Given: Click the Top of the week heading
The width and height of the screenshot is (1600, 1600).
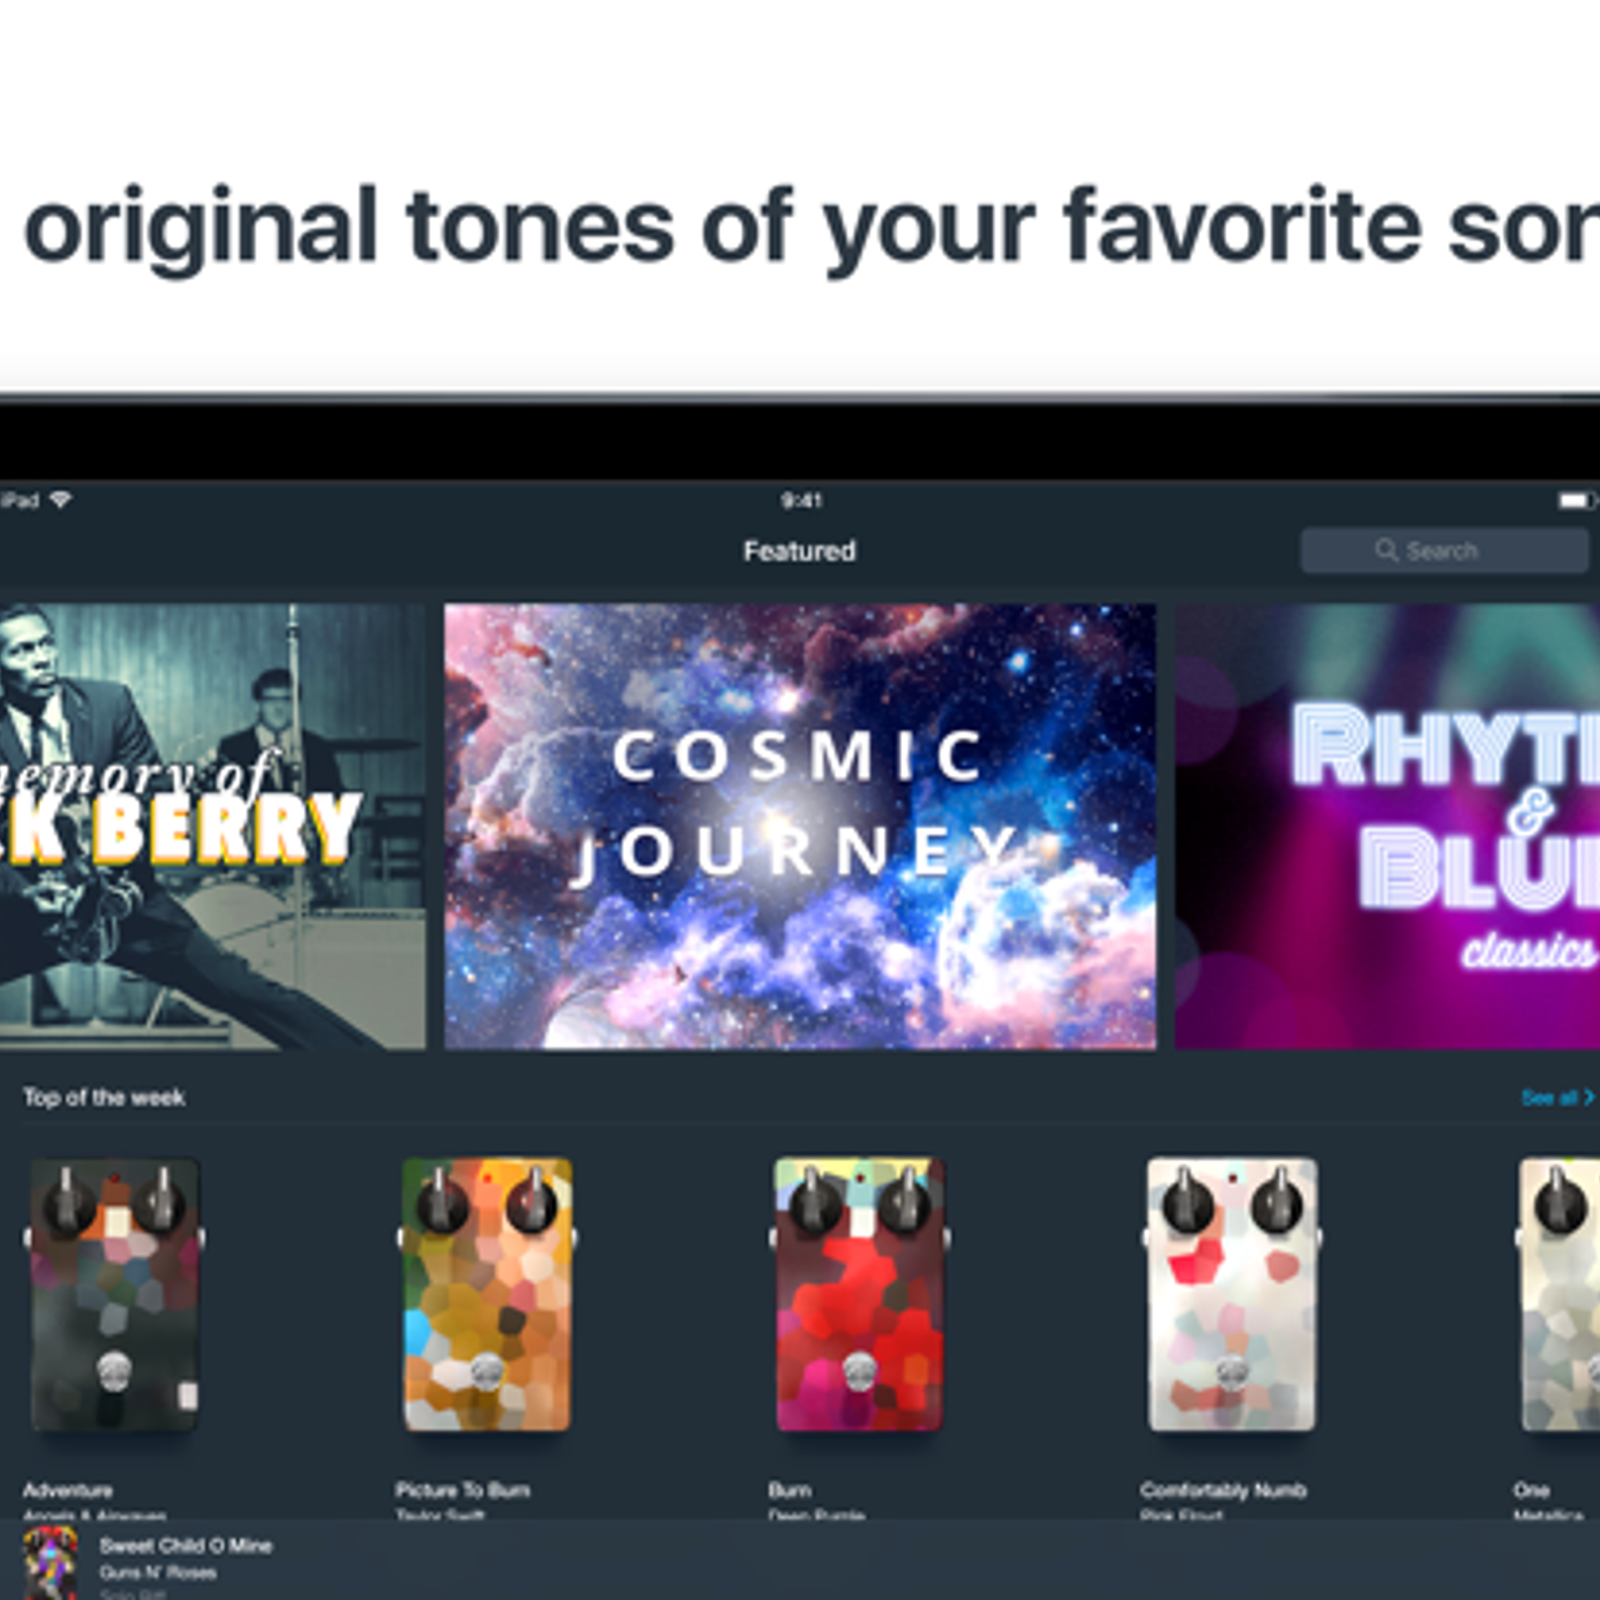Looking at the screenshot, I should 104,1098.
